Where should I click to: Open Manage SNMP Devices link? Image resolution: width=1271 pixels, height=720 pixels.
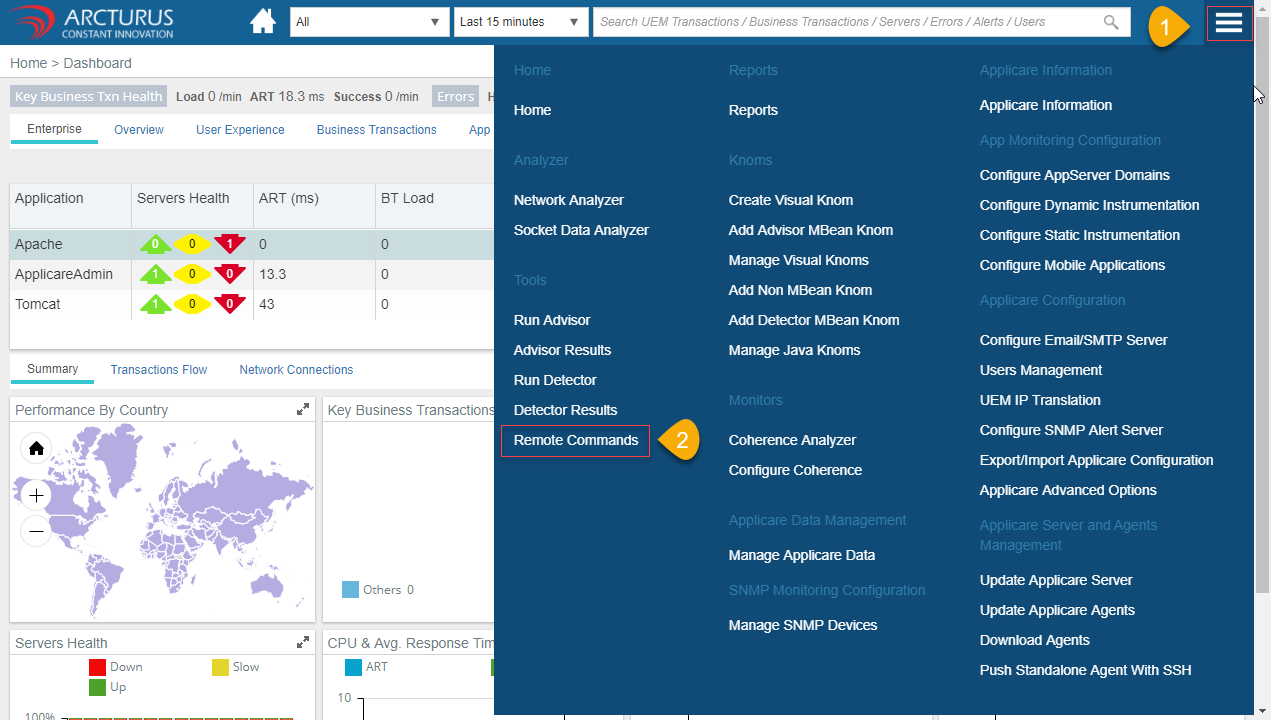(x=802, y=625)
